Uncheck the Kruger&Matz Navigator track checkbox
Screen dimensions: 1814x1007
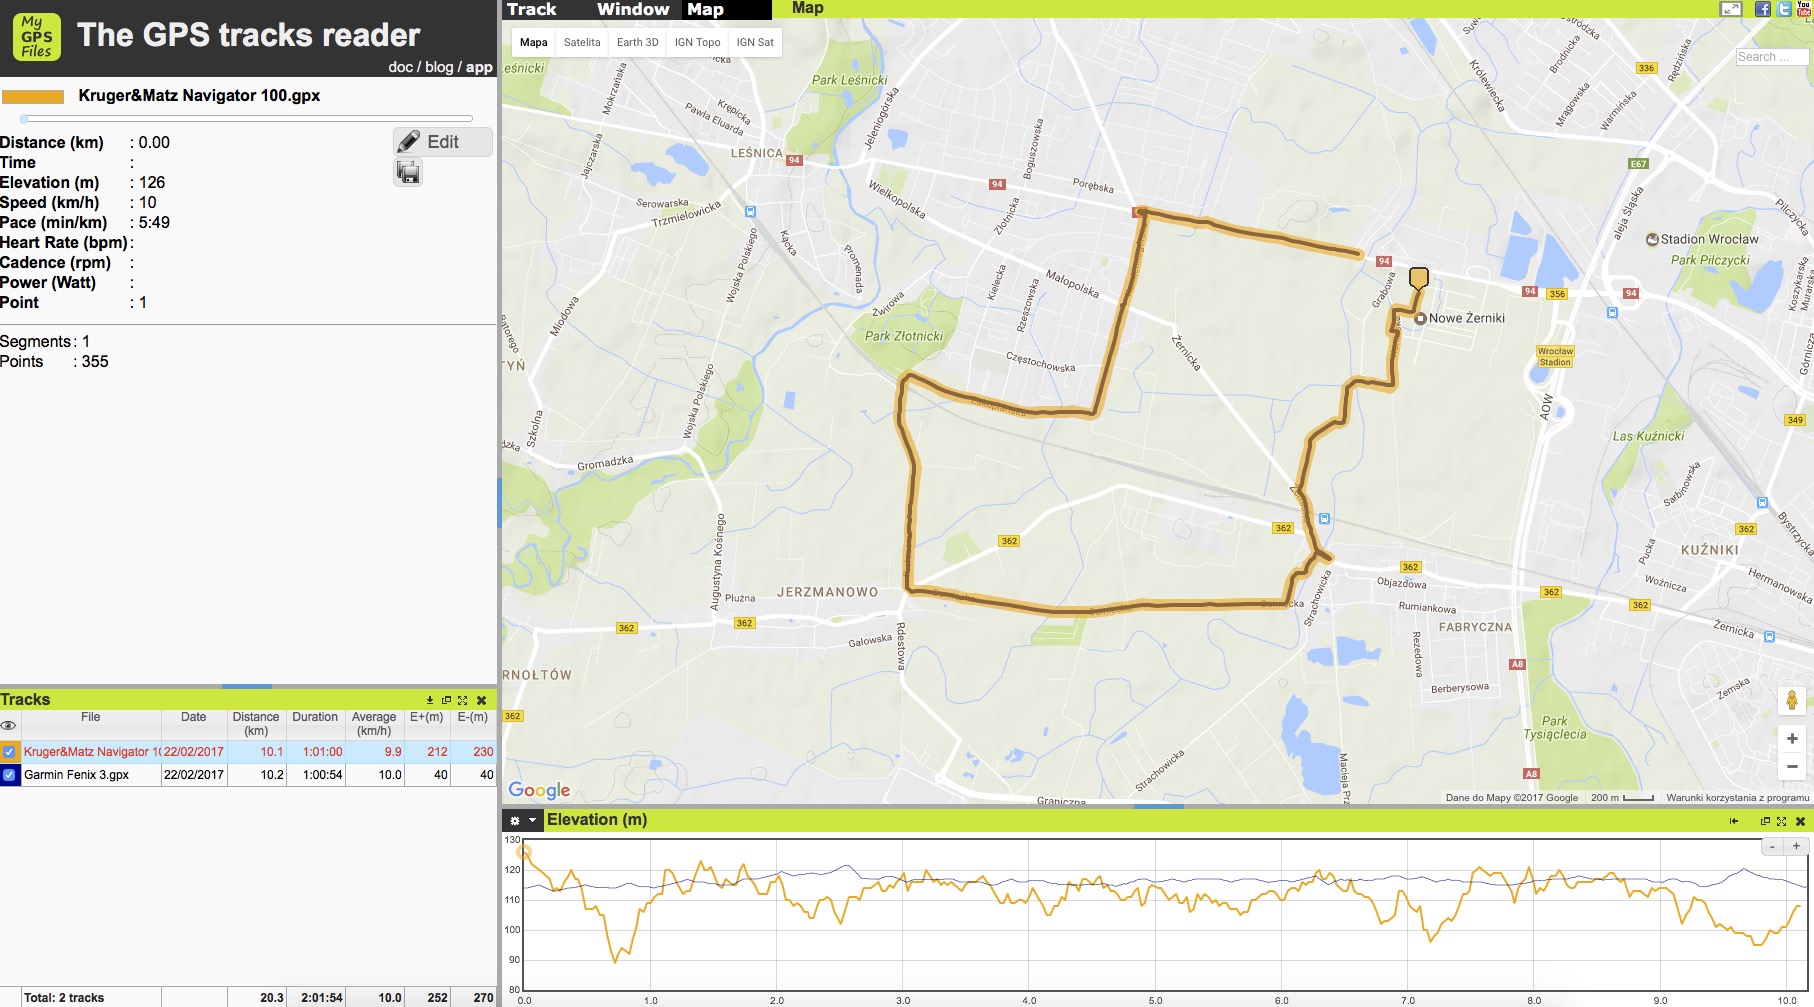pos(9,752)
